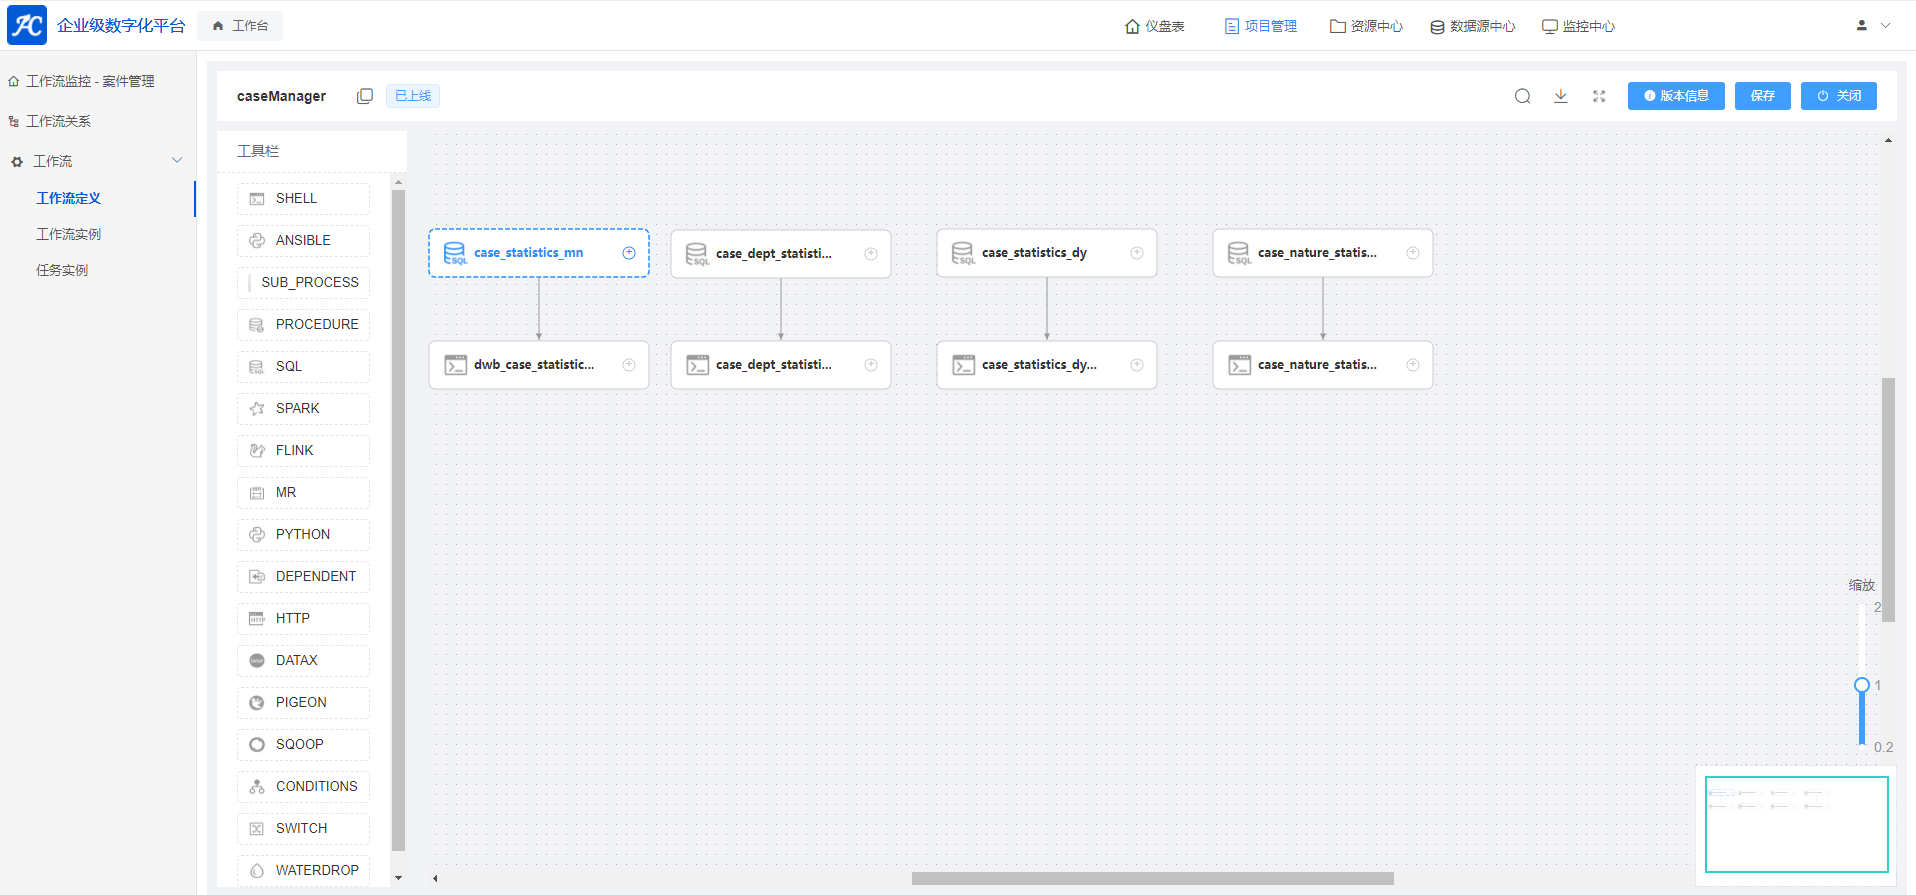
Task: Open 项目管理 in top navigation
Action: pyautogui.click(x=1260, y=26)
